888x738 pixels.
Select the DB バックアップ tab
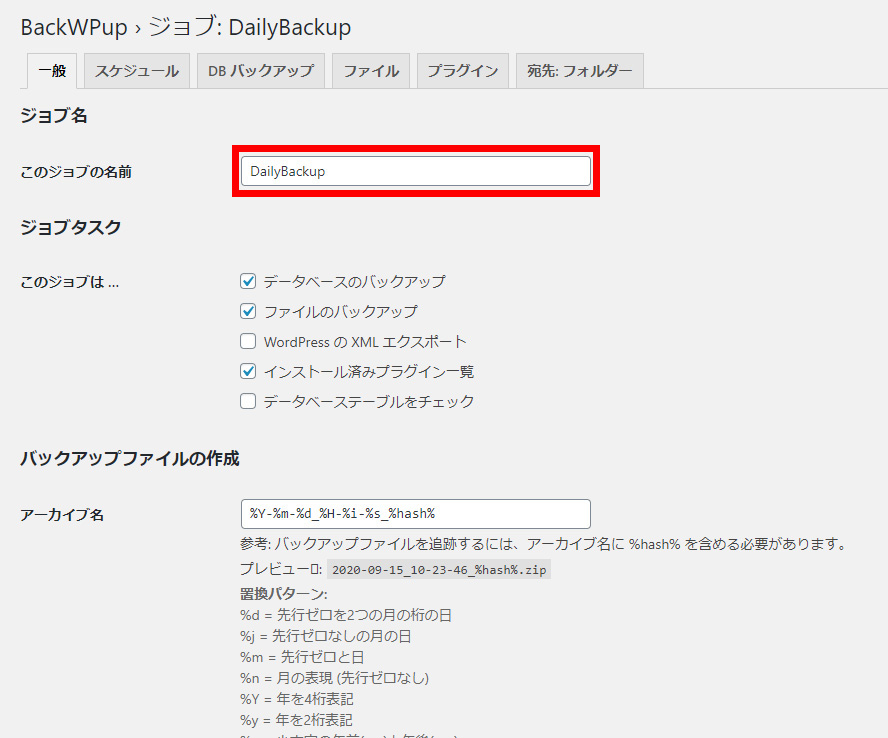(x=260, y=71)
